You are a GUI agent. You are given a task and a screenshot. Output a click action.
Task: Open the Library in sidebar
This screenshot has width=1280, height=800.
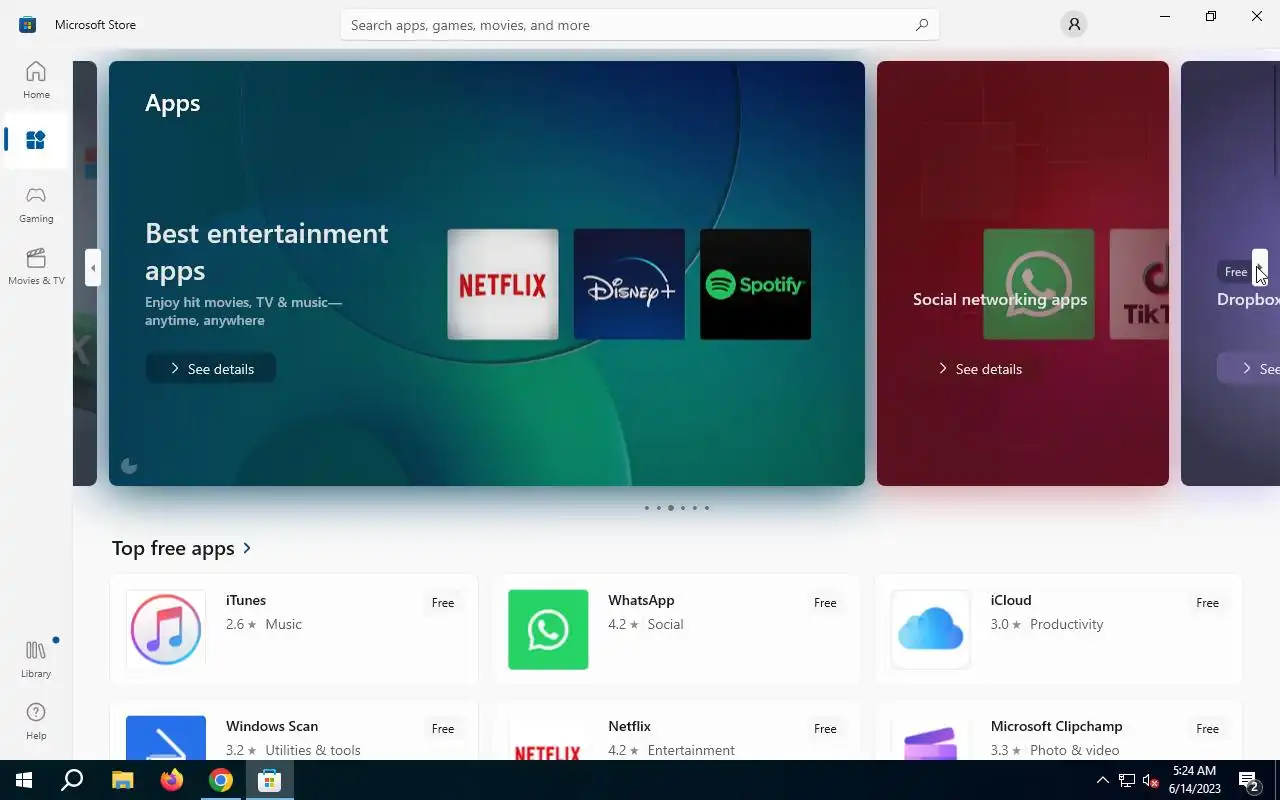(36, 659)
